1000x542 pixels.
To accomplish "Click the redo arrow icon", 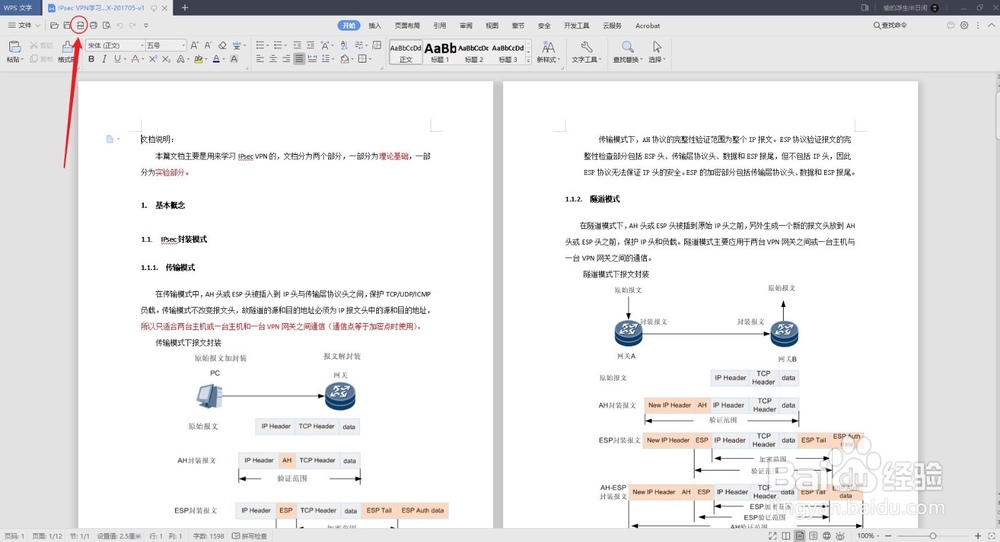I will (x=133, y=26).
